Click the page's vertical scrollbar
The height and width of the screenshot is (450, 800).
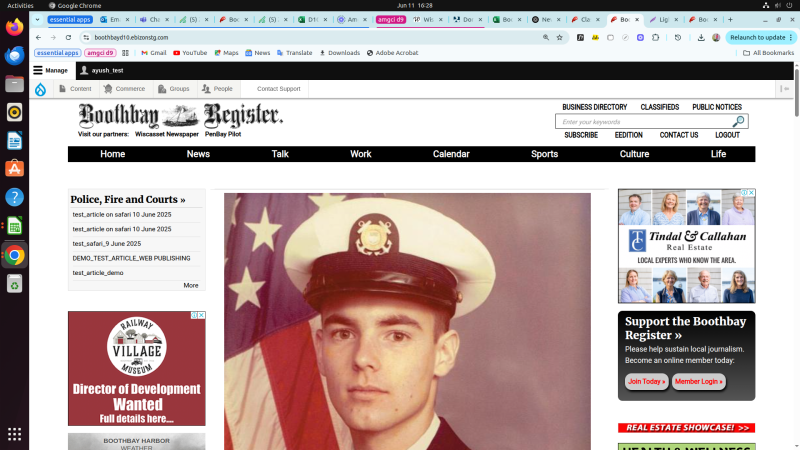(x=795, y=250)
